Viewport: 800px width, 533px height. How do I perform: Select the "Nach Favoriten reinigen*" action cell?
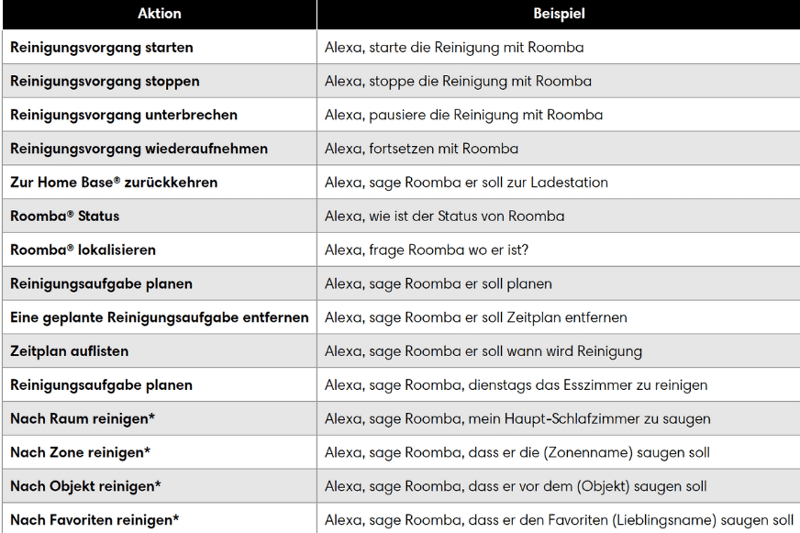pyautogui.click(x=95, y=520)
